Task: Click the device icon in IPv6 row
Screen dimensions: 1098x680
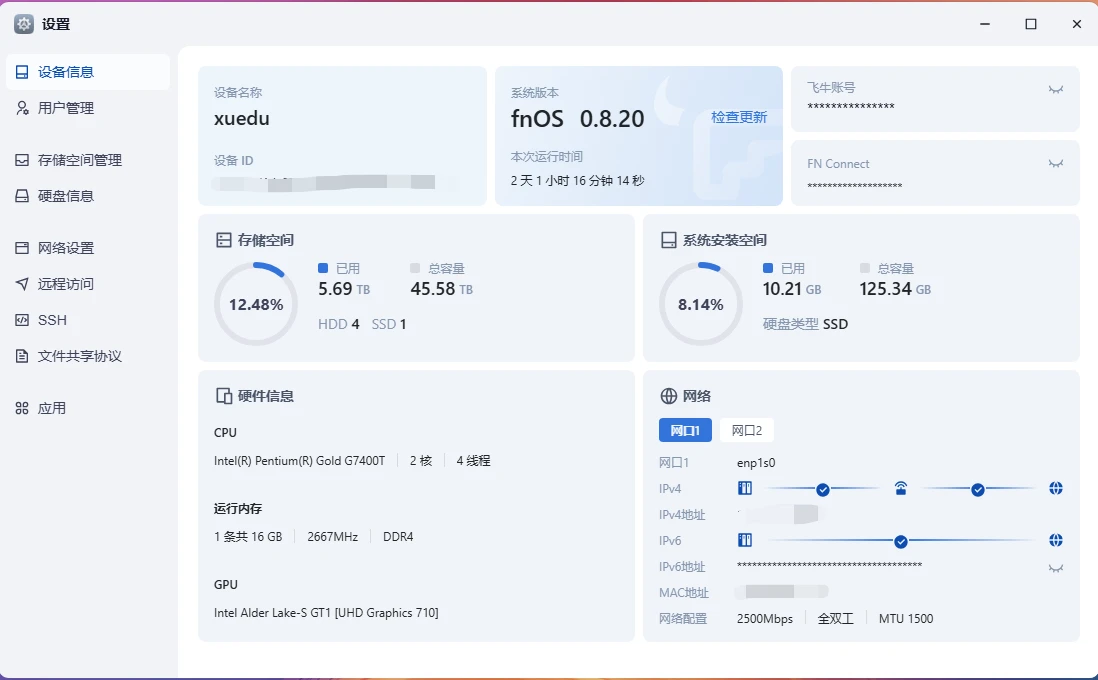Action: coord(744,541)
